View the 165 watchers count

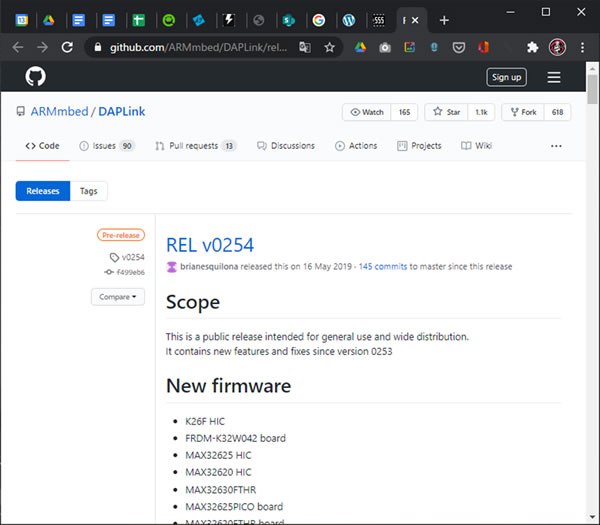[404, 112]
